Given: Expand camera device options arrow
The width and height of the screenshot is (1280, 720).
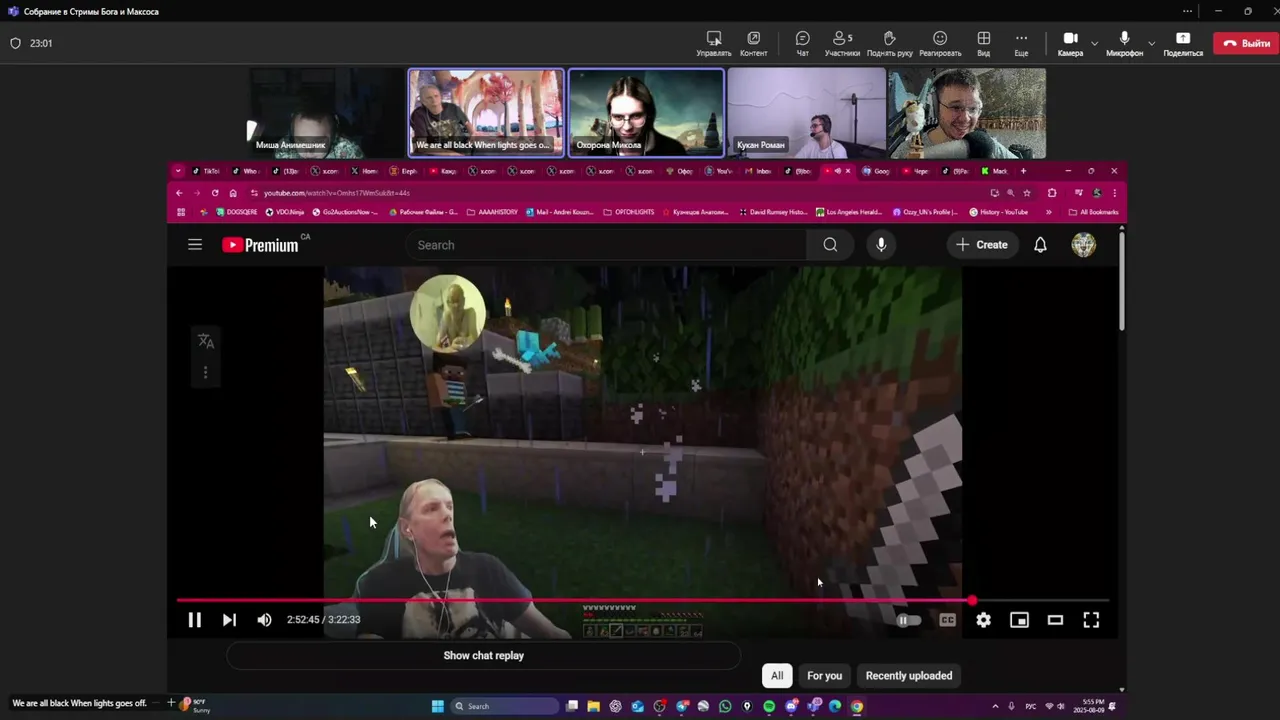Looking at the screenshot, I should 1094,43.
